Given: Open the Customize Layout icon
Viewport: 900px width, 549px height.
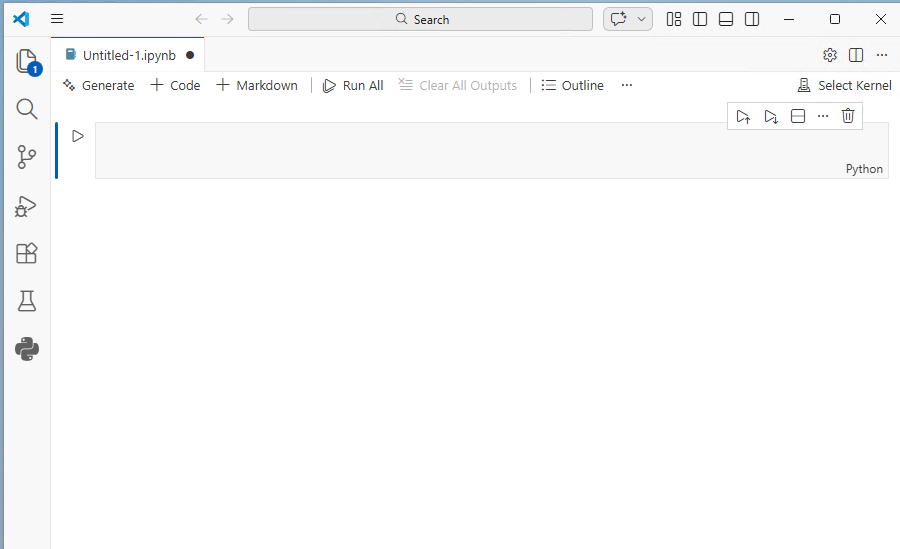Looking at the screenshot, I should click(674, 19).
